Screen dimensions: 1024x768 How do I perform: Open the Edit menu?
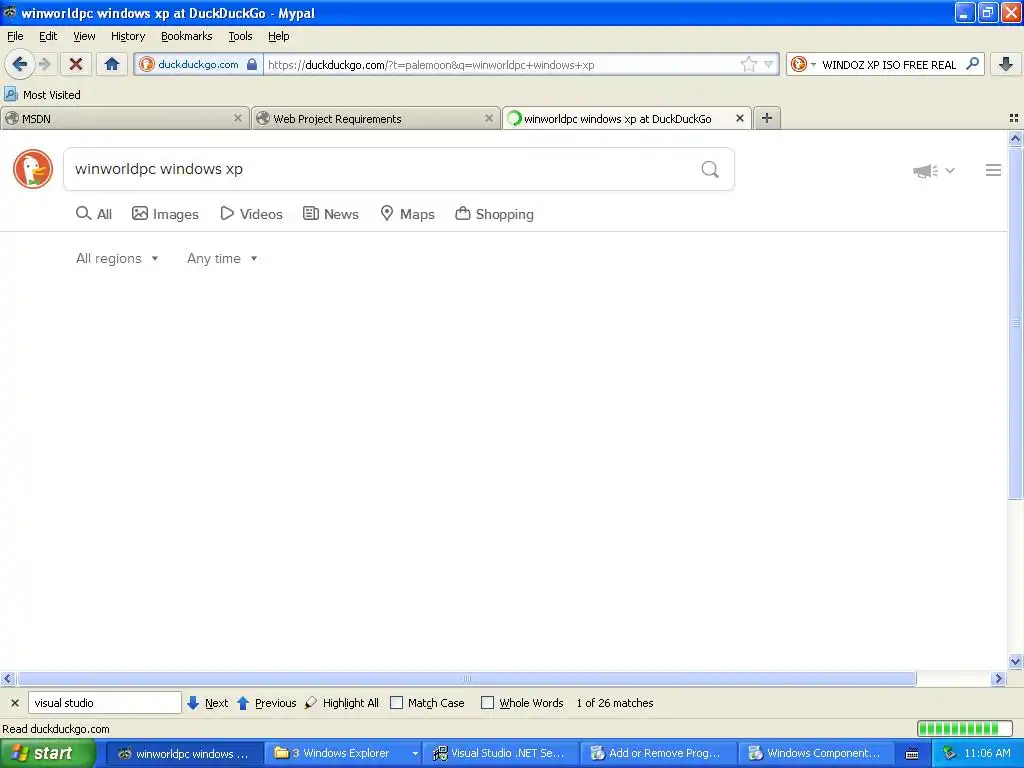tap(48, 36)
